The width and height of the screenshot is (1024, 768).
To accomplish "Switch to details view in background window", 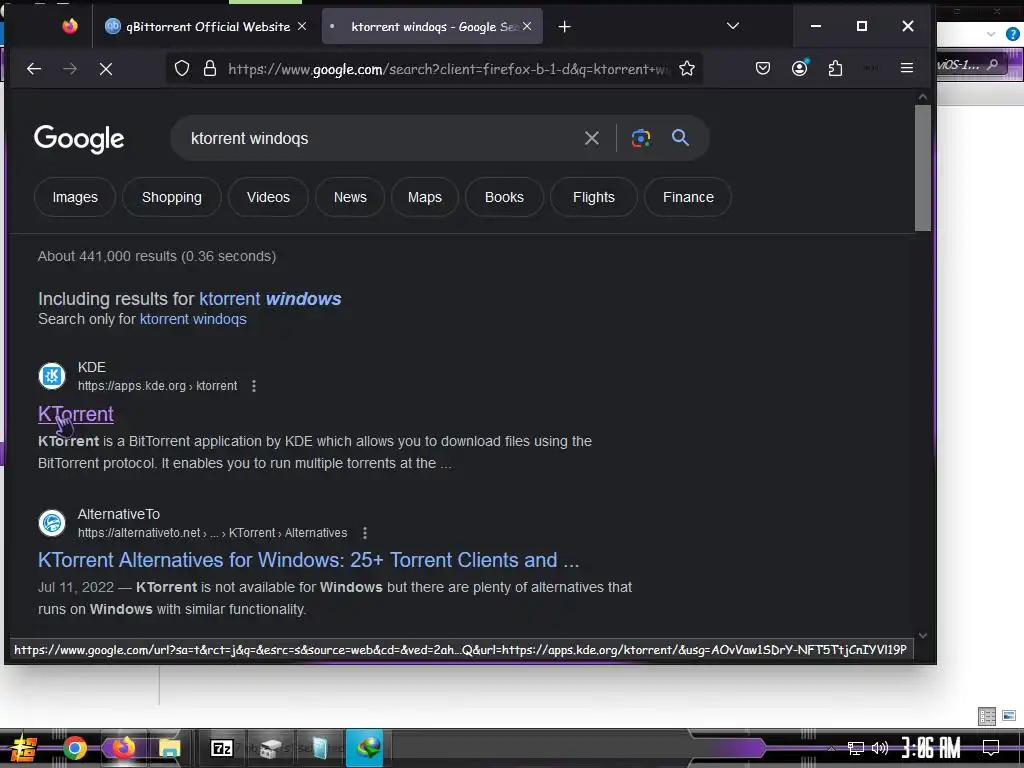I will [987, 716].
